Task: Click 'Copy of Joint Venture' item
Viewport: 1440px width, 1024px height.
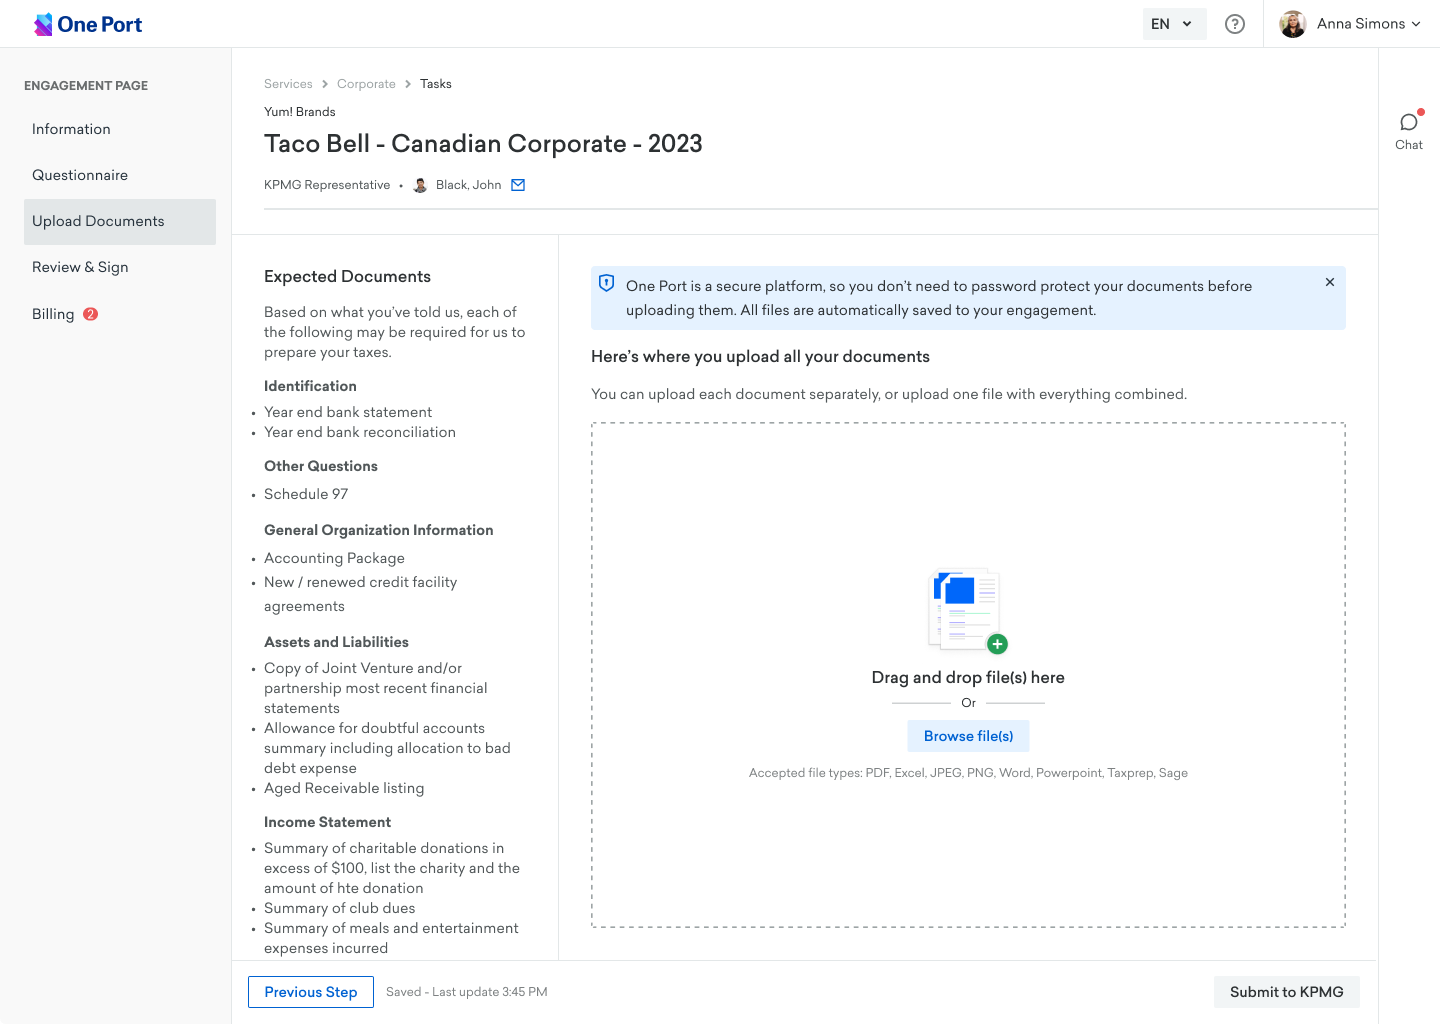Action: (x=376, y=688)
